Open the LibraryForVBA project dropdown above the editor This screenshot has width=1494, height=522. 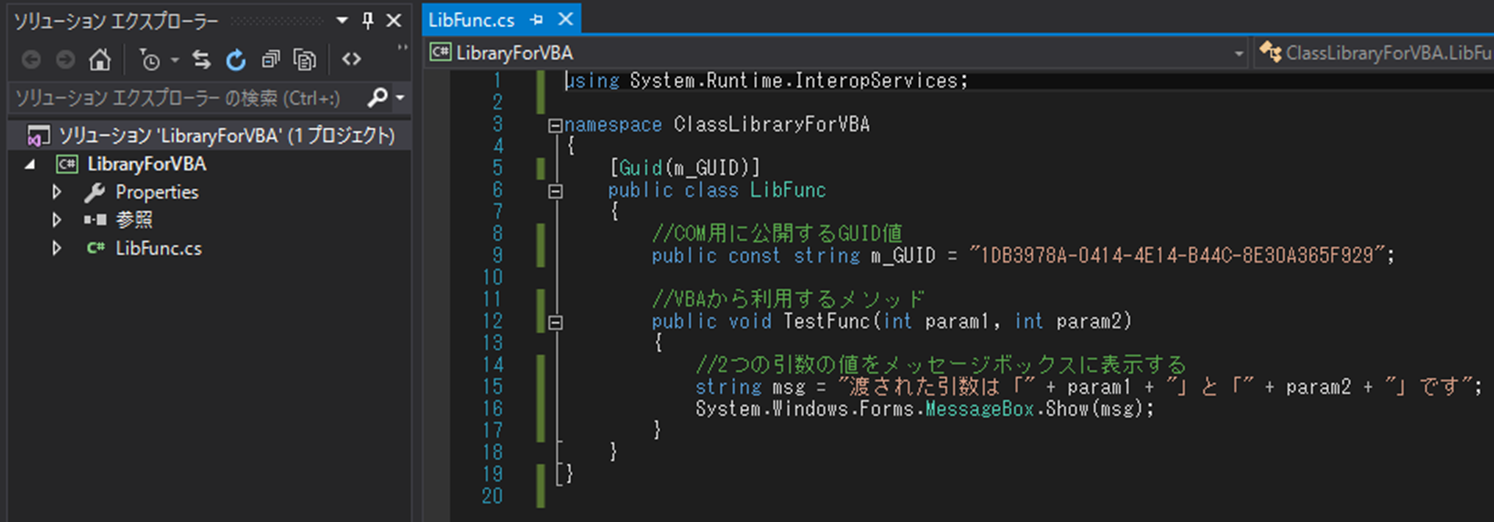click(1238, 53)
